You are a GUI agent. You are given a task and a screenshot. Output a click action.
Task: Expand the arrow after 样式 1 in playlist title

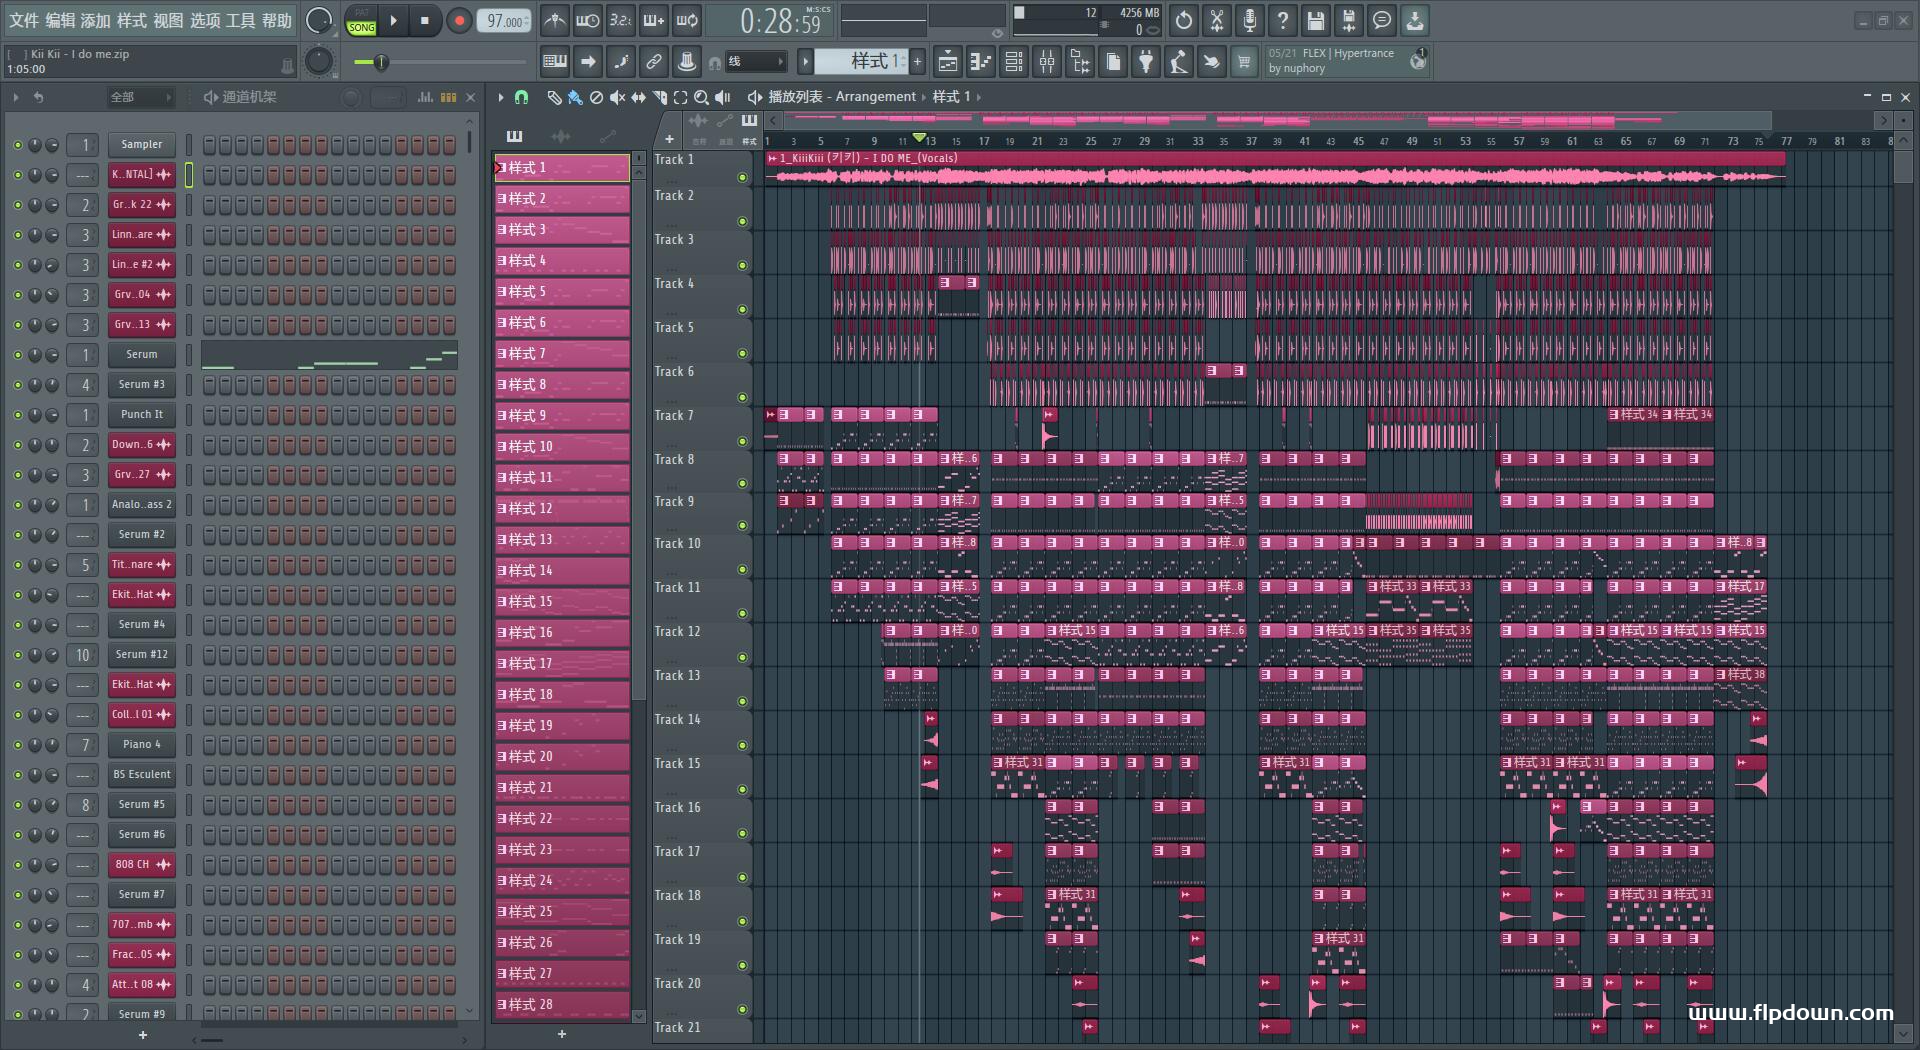[x=979, y=97]
